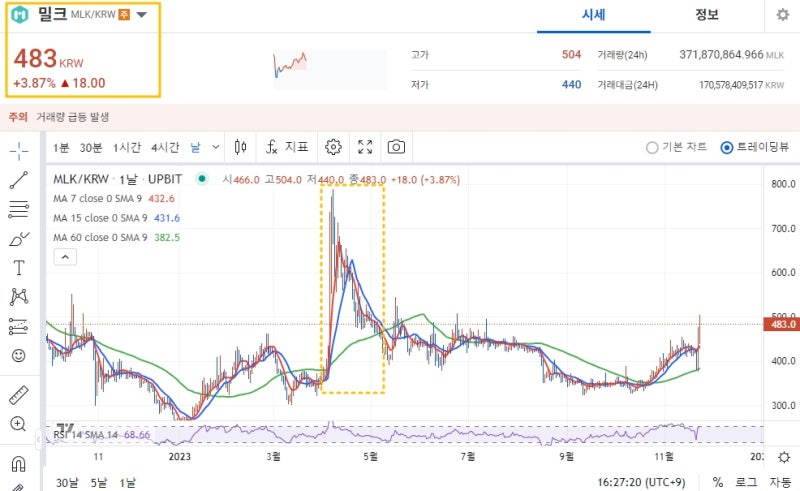Click the 거래량 급등 발생 warning notice
Image resolution: width=800 pixels, height=491 pixels.
(72, 117)
